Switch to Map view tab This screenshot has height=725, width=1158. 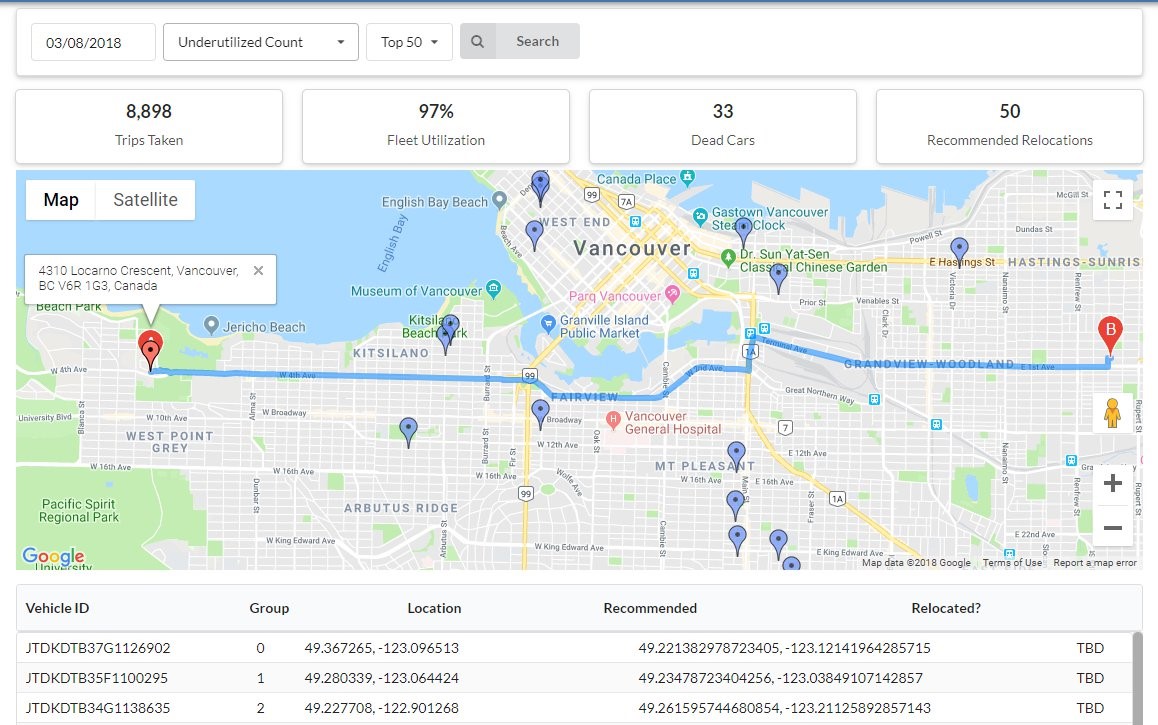(x=61, y=200)
